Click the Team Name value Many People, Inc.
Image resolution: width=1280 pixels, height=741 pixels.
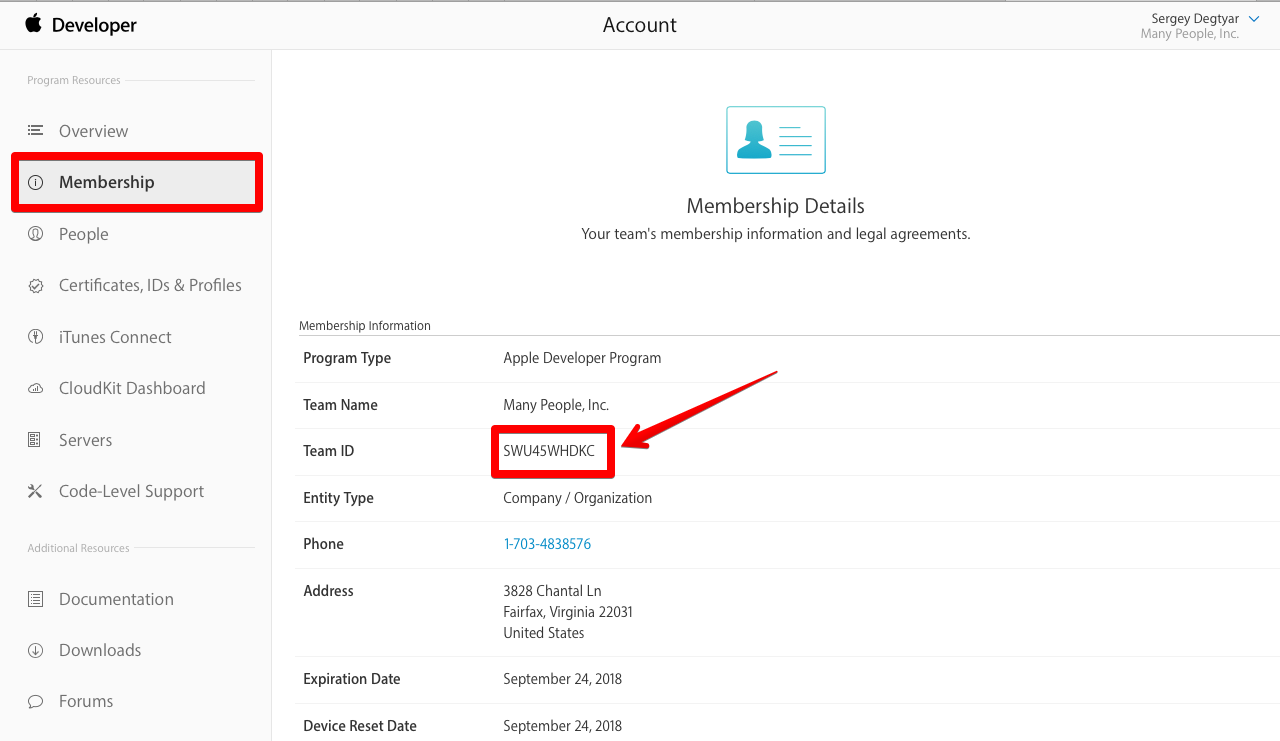[x=556, y=405]
